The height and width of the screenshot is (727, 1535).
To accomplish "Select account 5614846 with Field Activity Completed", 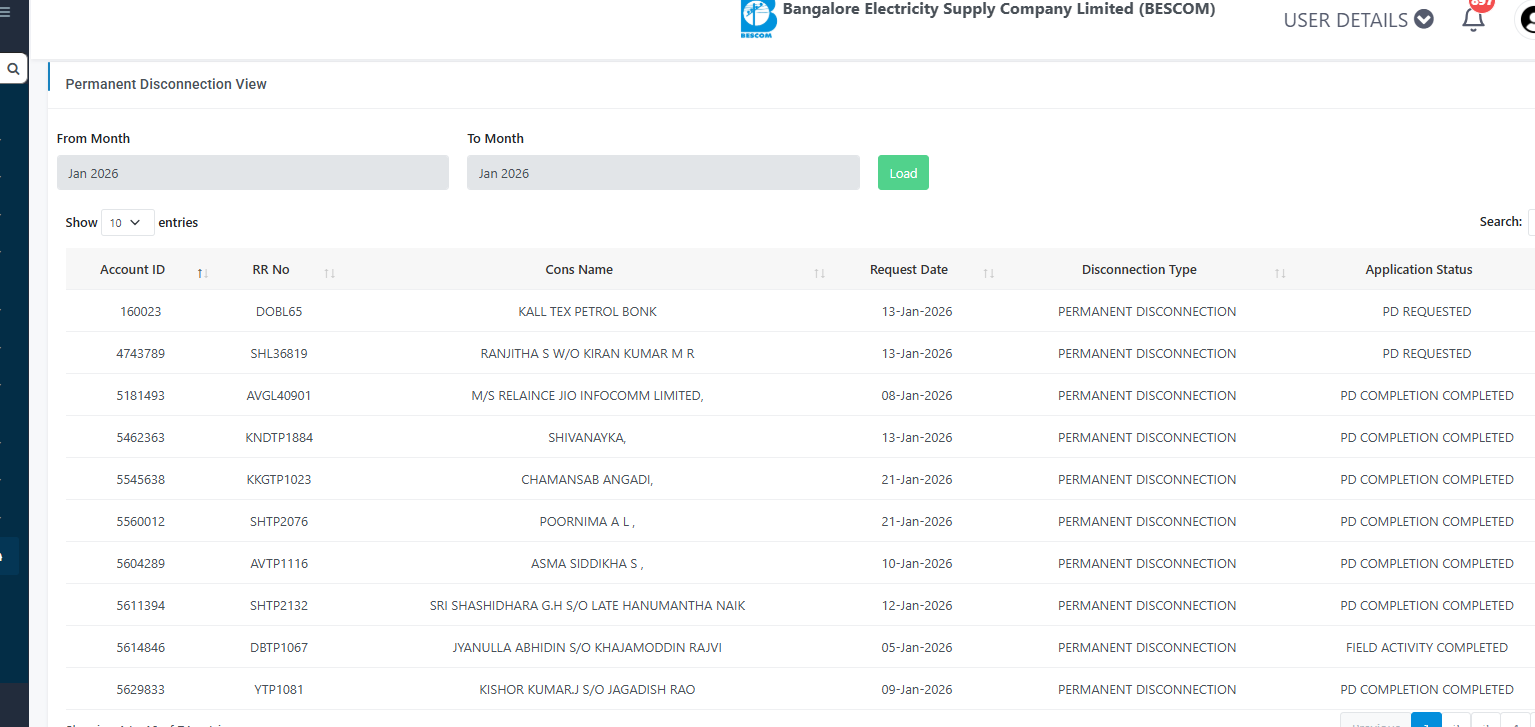I will click(x=140, y=648).
